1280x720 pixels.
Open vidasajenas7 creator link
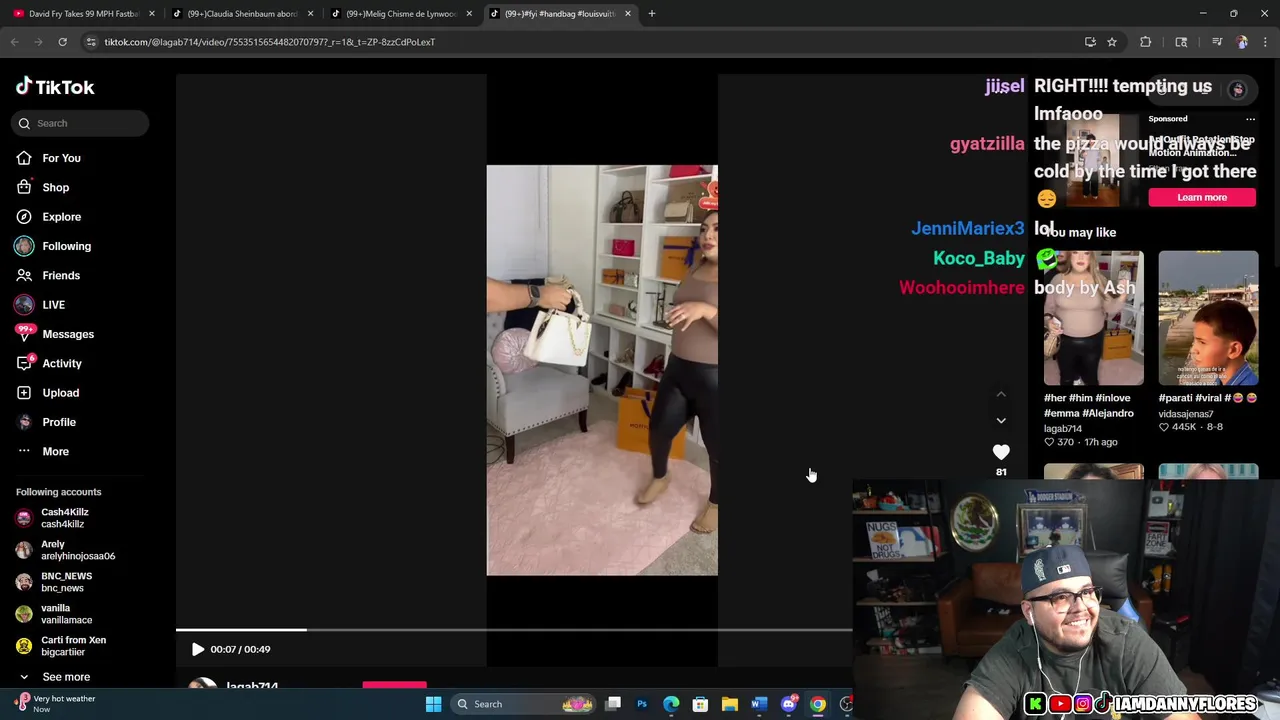point(1186,414)
